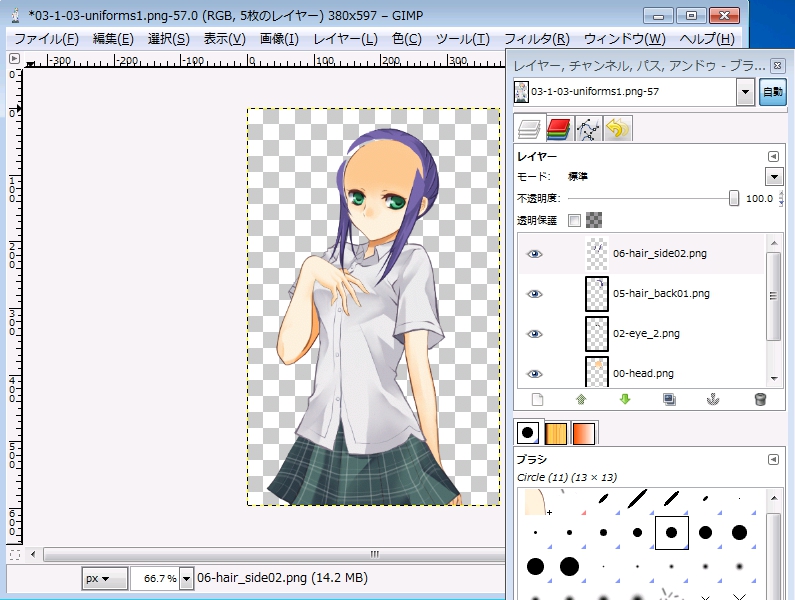This screenshot has height=600, width=795.
Task: Open the layers panel tab menu arrow
Action: pyautogui.click(x=773, y=156)
